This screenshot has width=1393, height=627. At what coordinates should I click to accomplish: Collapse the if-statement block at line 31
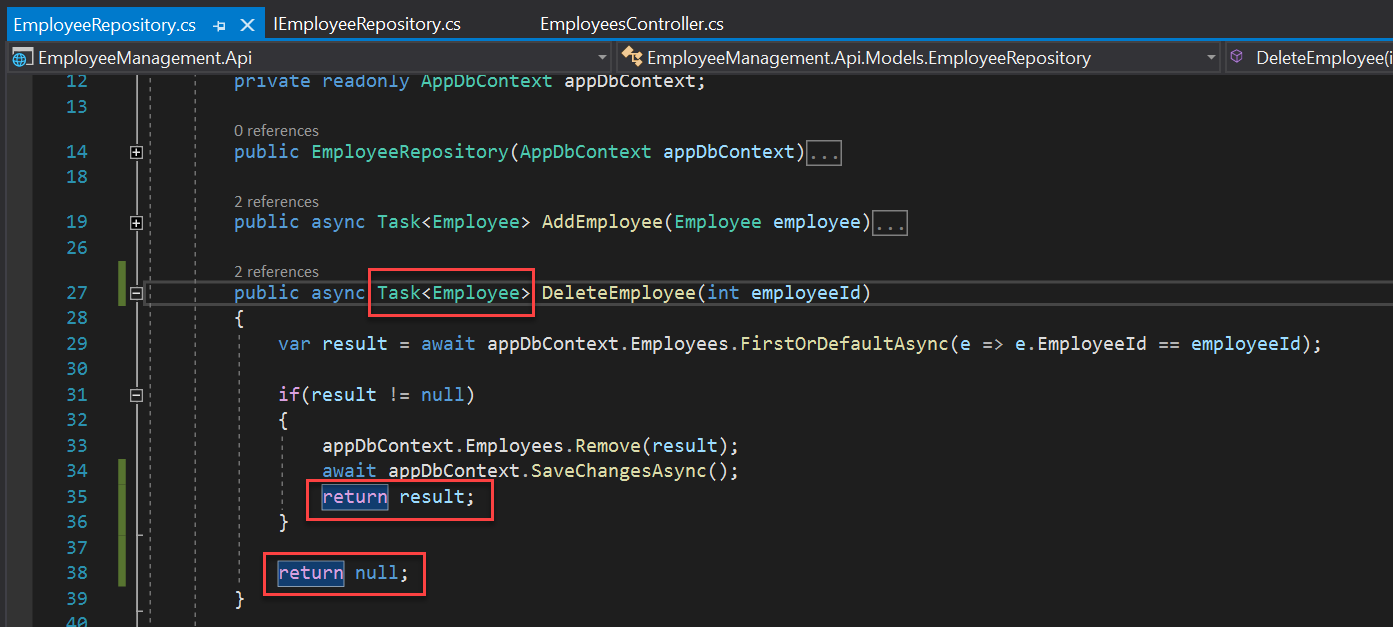click(x=136, y=394)
